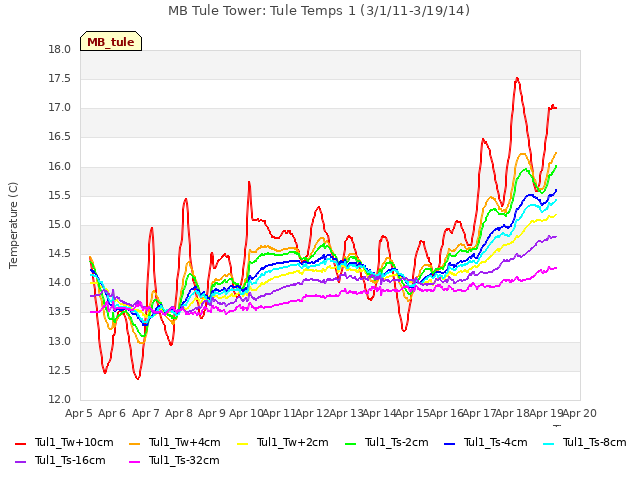Click the 15.0 y-axis tick label
This screenshot has width=640, height=480.
click(x=60, y=225)
